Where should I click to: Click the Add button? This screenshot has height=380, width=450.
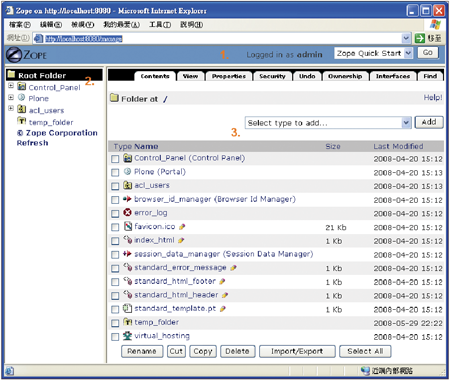tap(429, 122)
